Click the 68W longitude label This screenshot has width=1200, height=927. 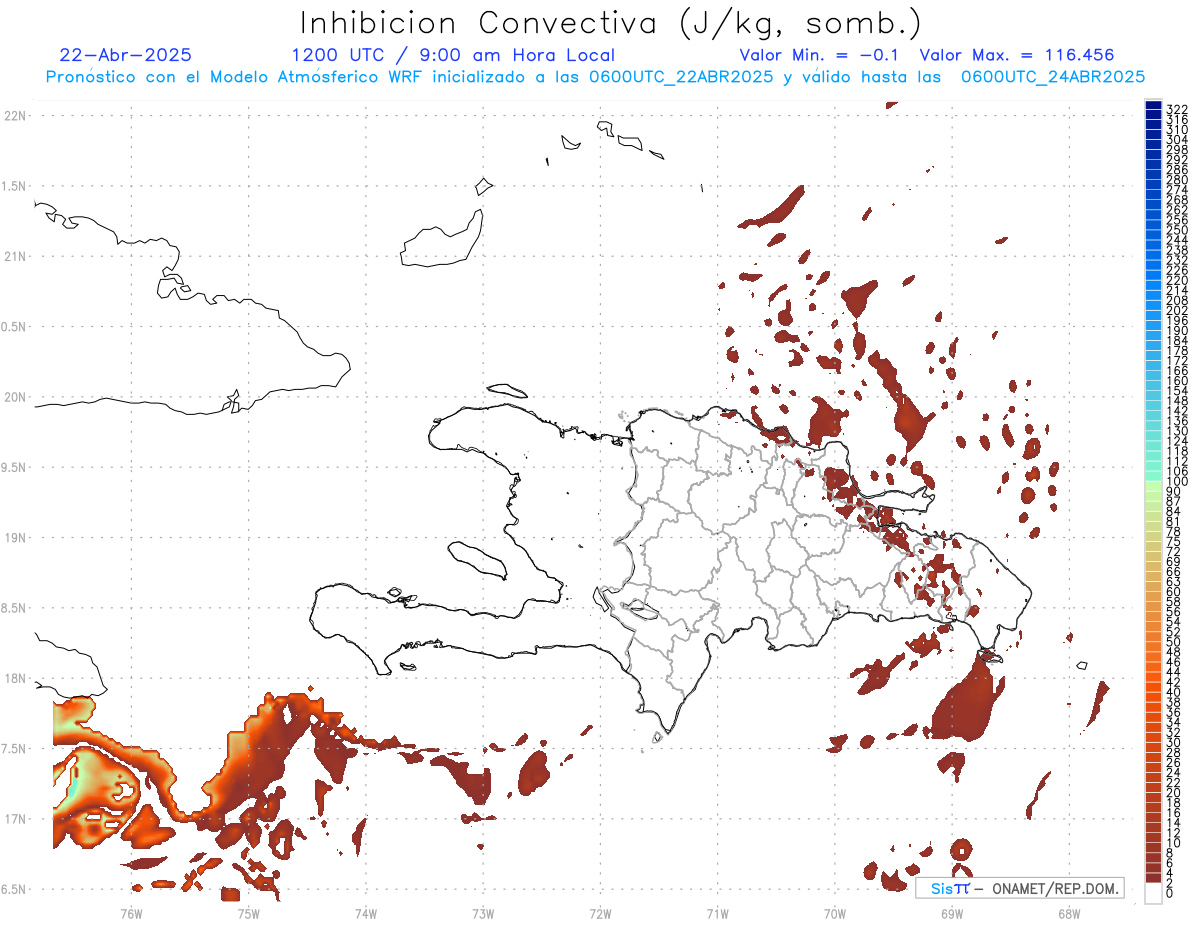pos(1069,913)
